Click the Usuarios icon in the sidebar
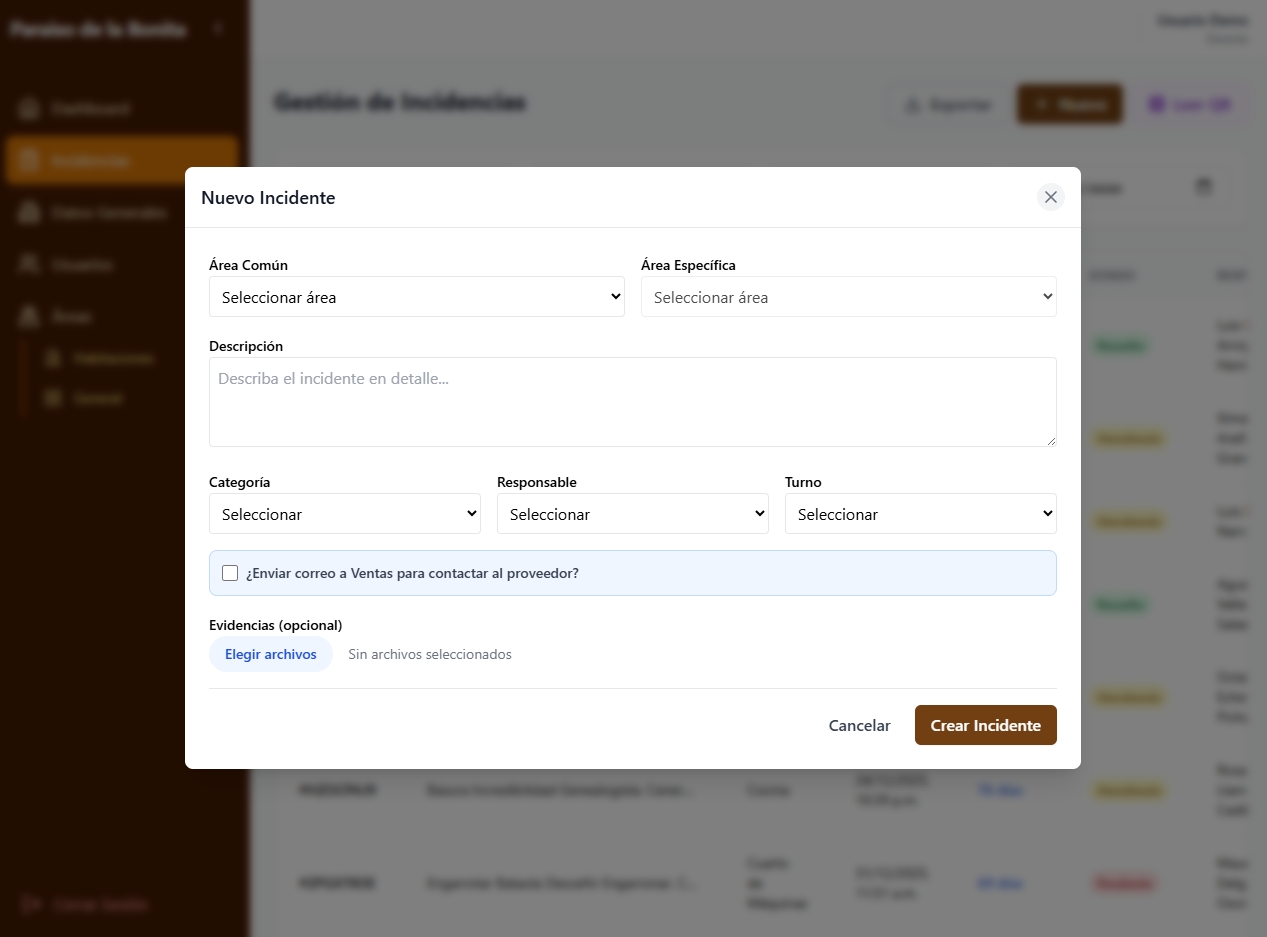The width and height of the screenshot is (1267, 937). [30, 265]
